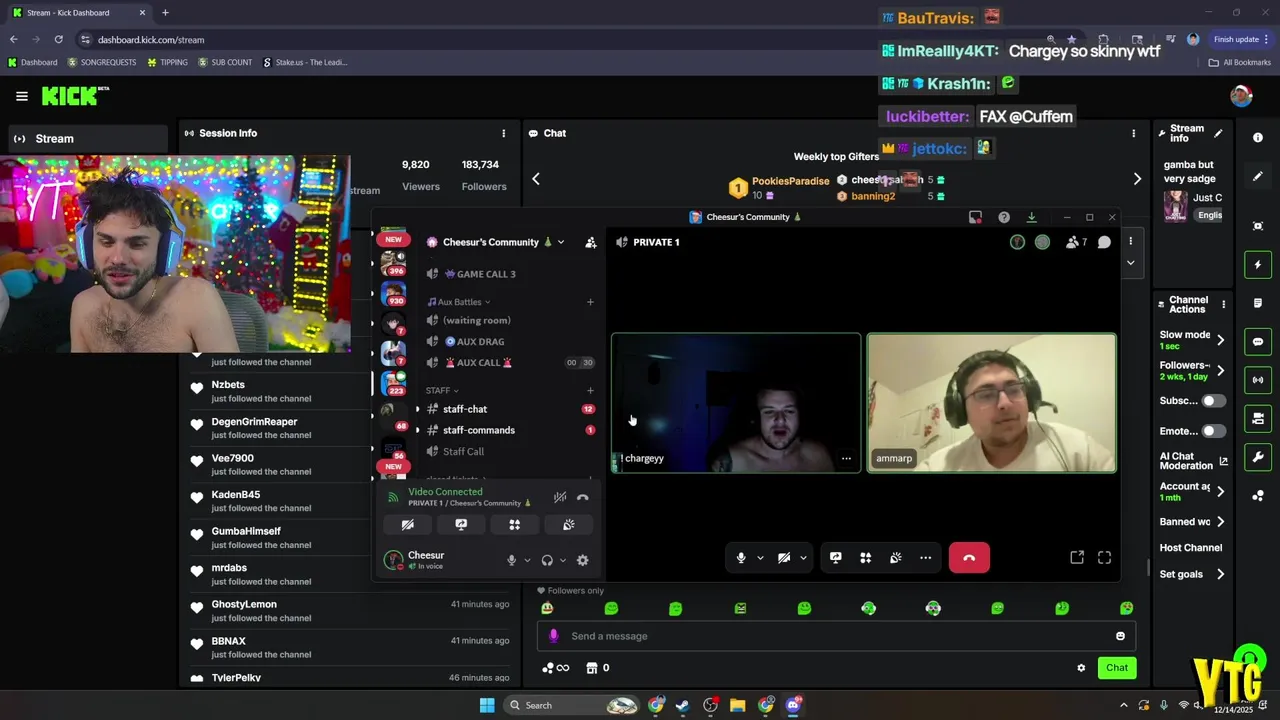The image size is (1280, 720).
Task: Toggle noise suppression in Video Connected panel
Action: (560, 497)
